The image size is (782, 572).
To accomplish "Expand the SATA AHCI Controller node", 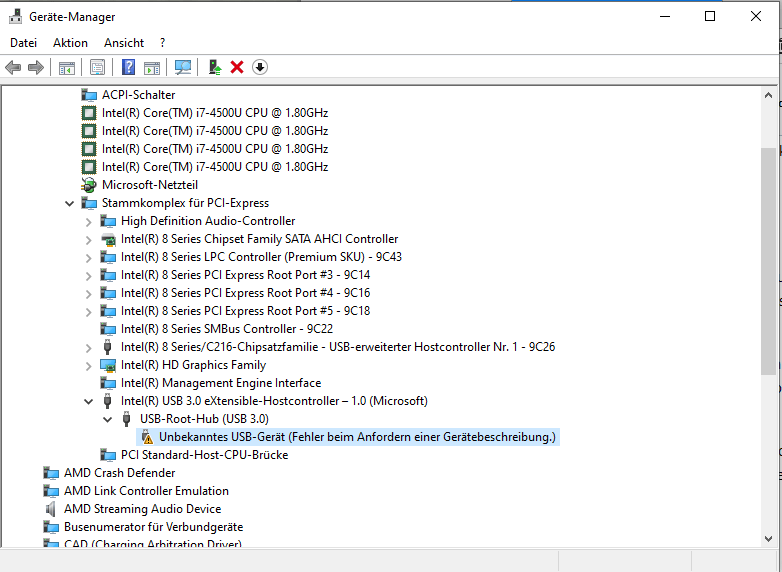I will (x=88, y=239).
